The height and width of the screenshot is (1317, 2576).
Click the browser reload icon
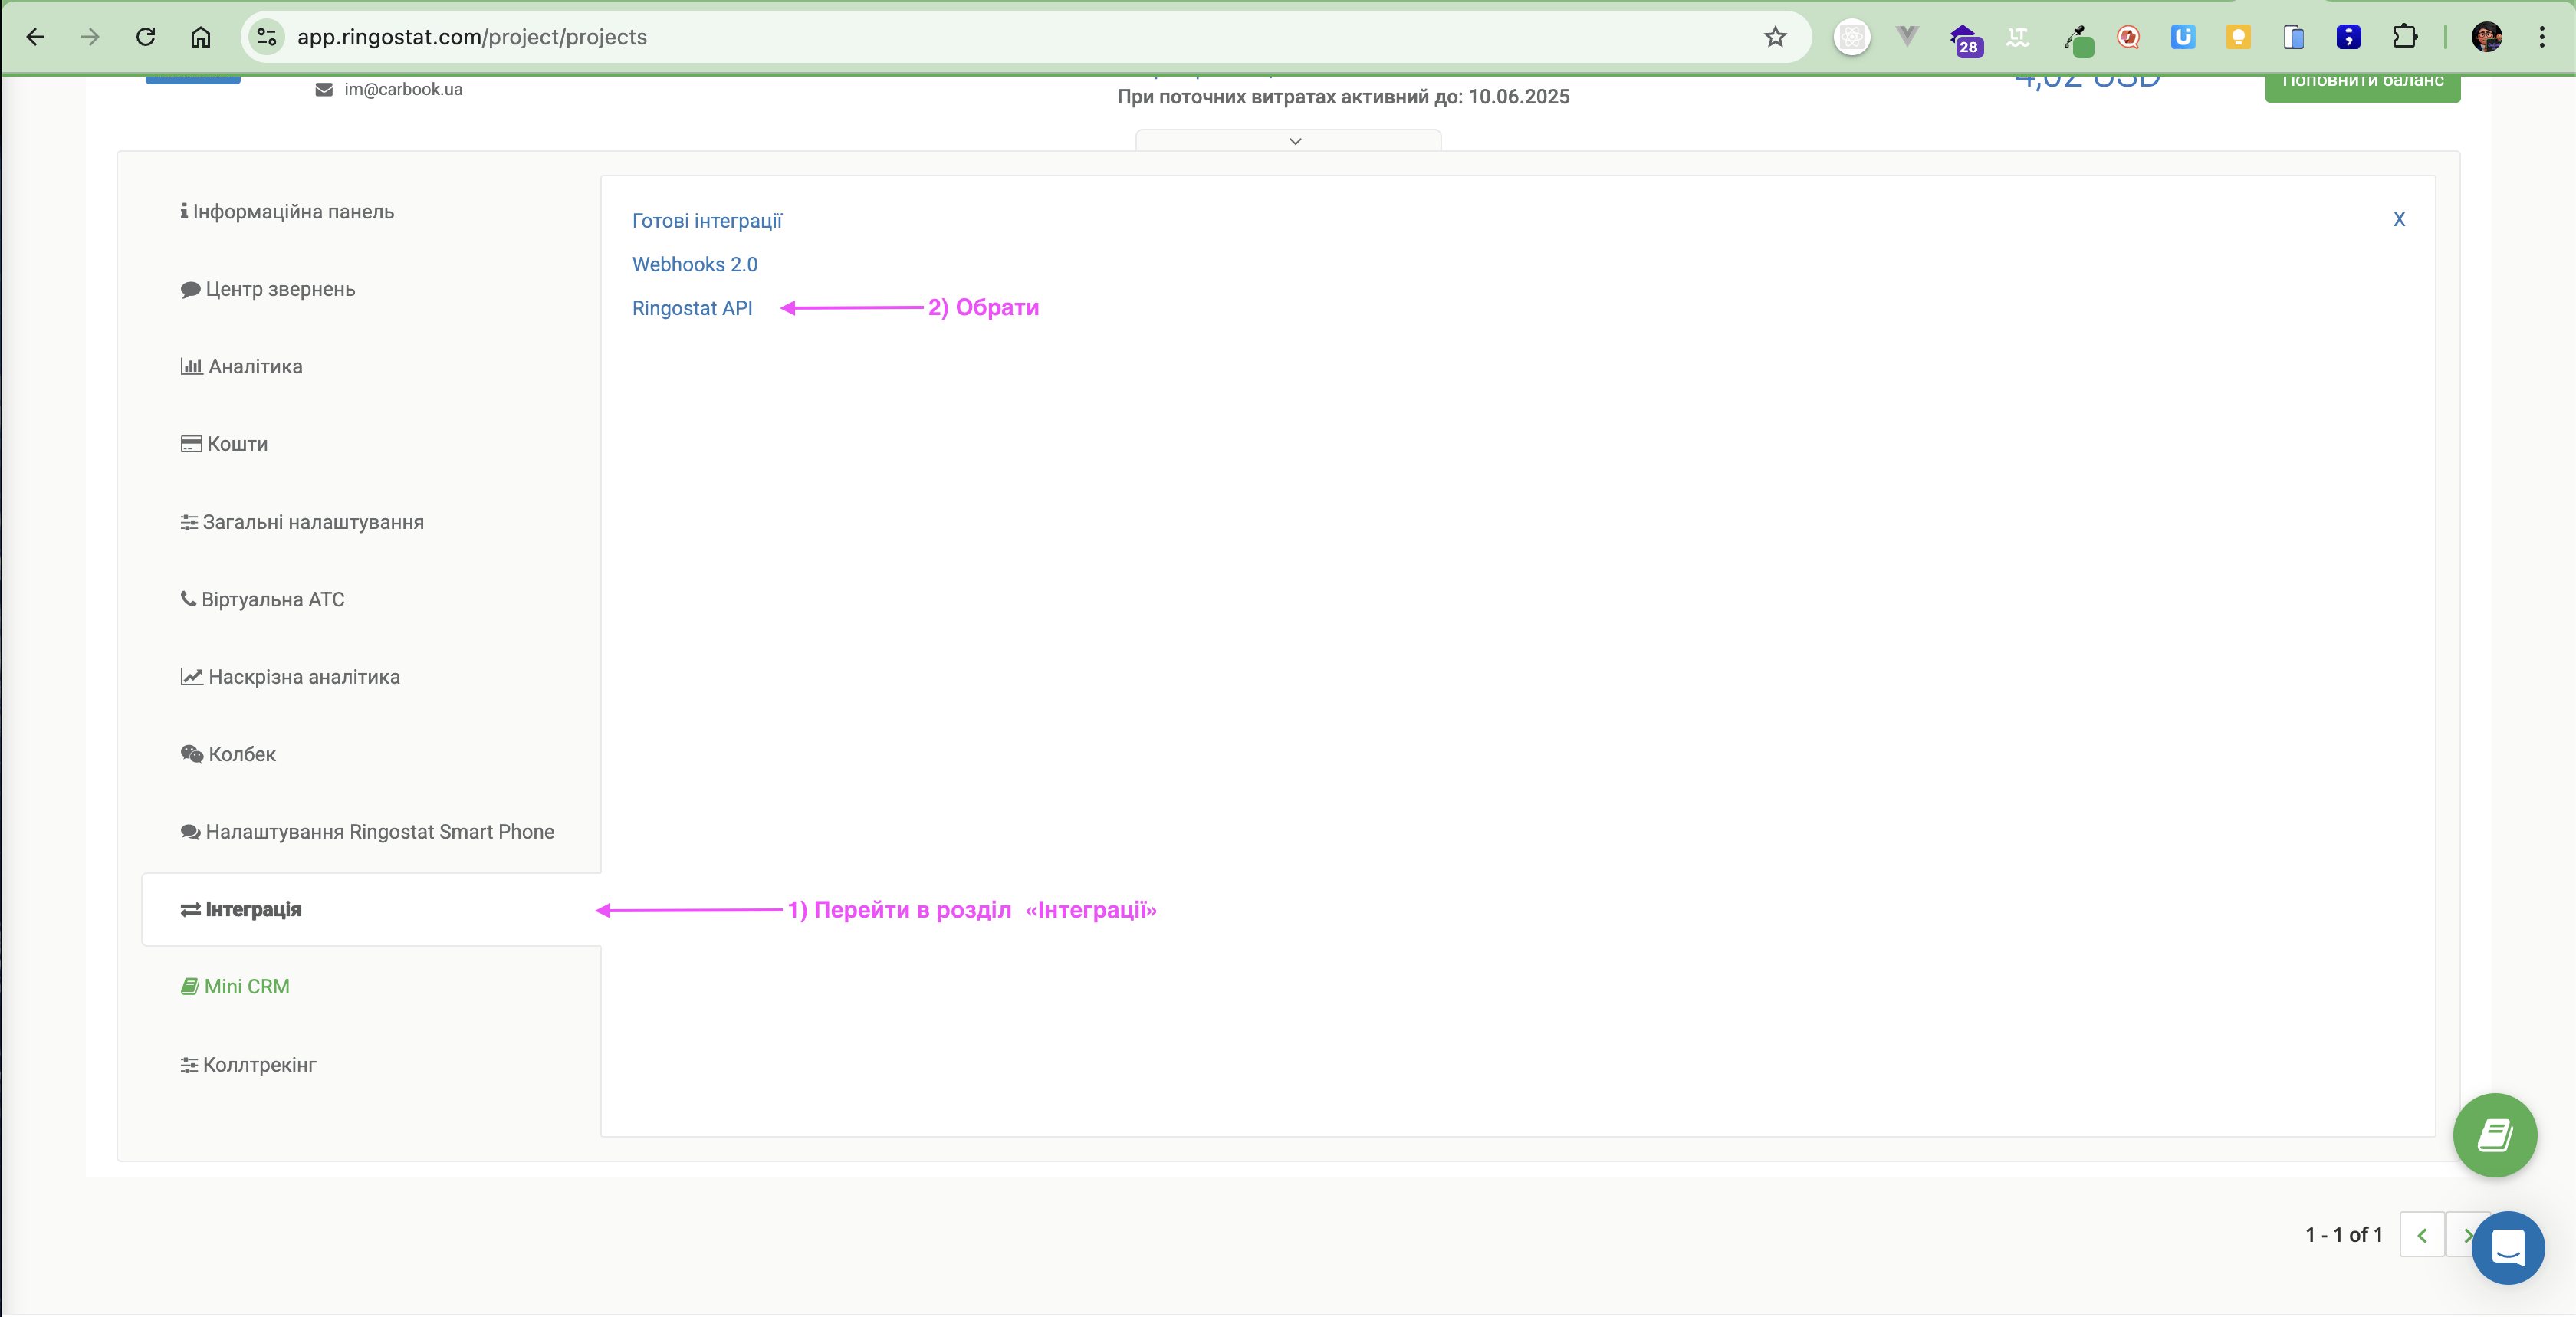click(146, 37)
